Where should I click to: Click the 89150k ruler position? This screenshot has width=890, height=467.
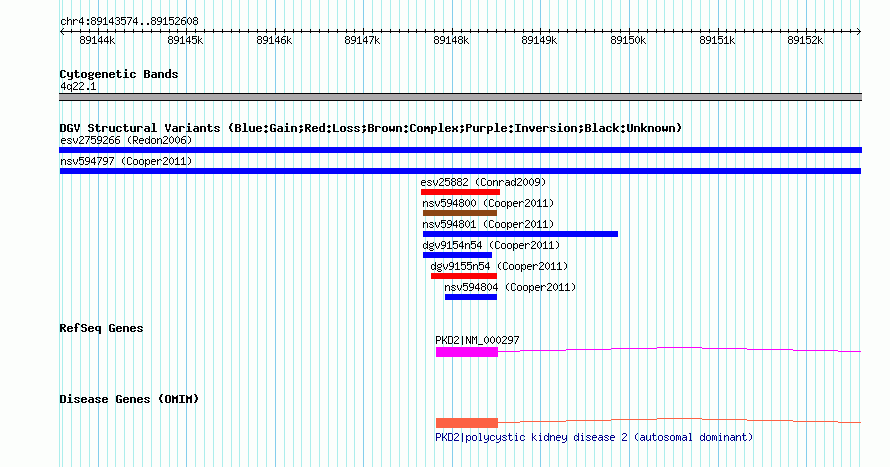628,40
